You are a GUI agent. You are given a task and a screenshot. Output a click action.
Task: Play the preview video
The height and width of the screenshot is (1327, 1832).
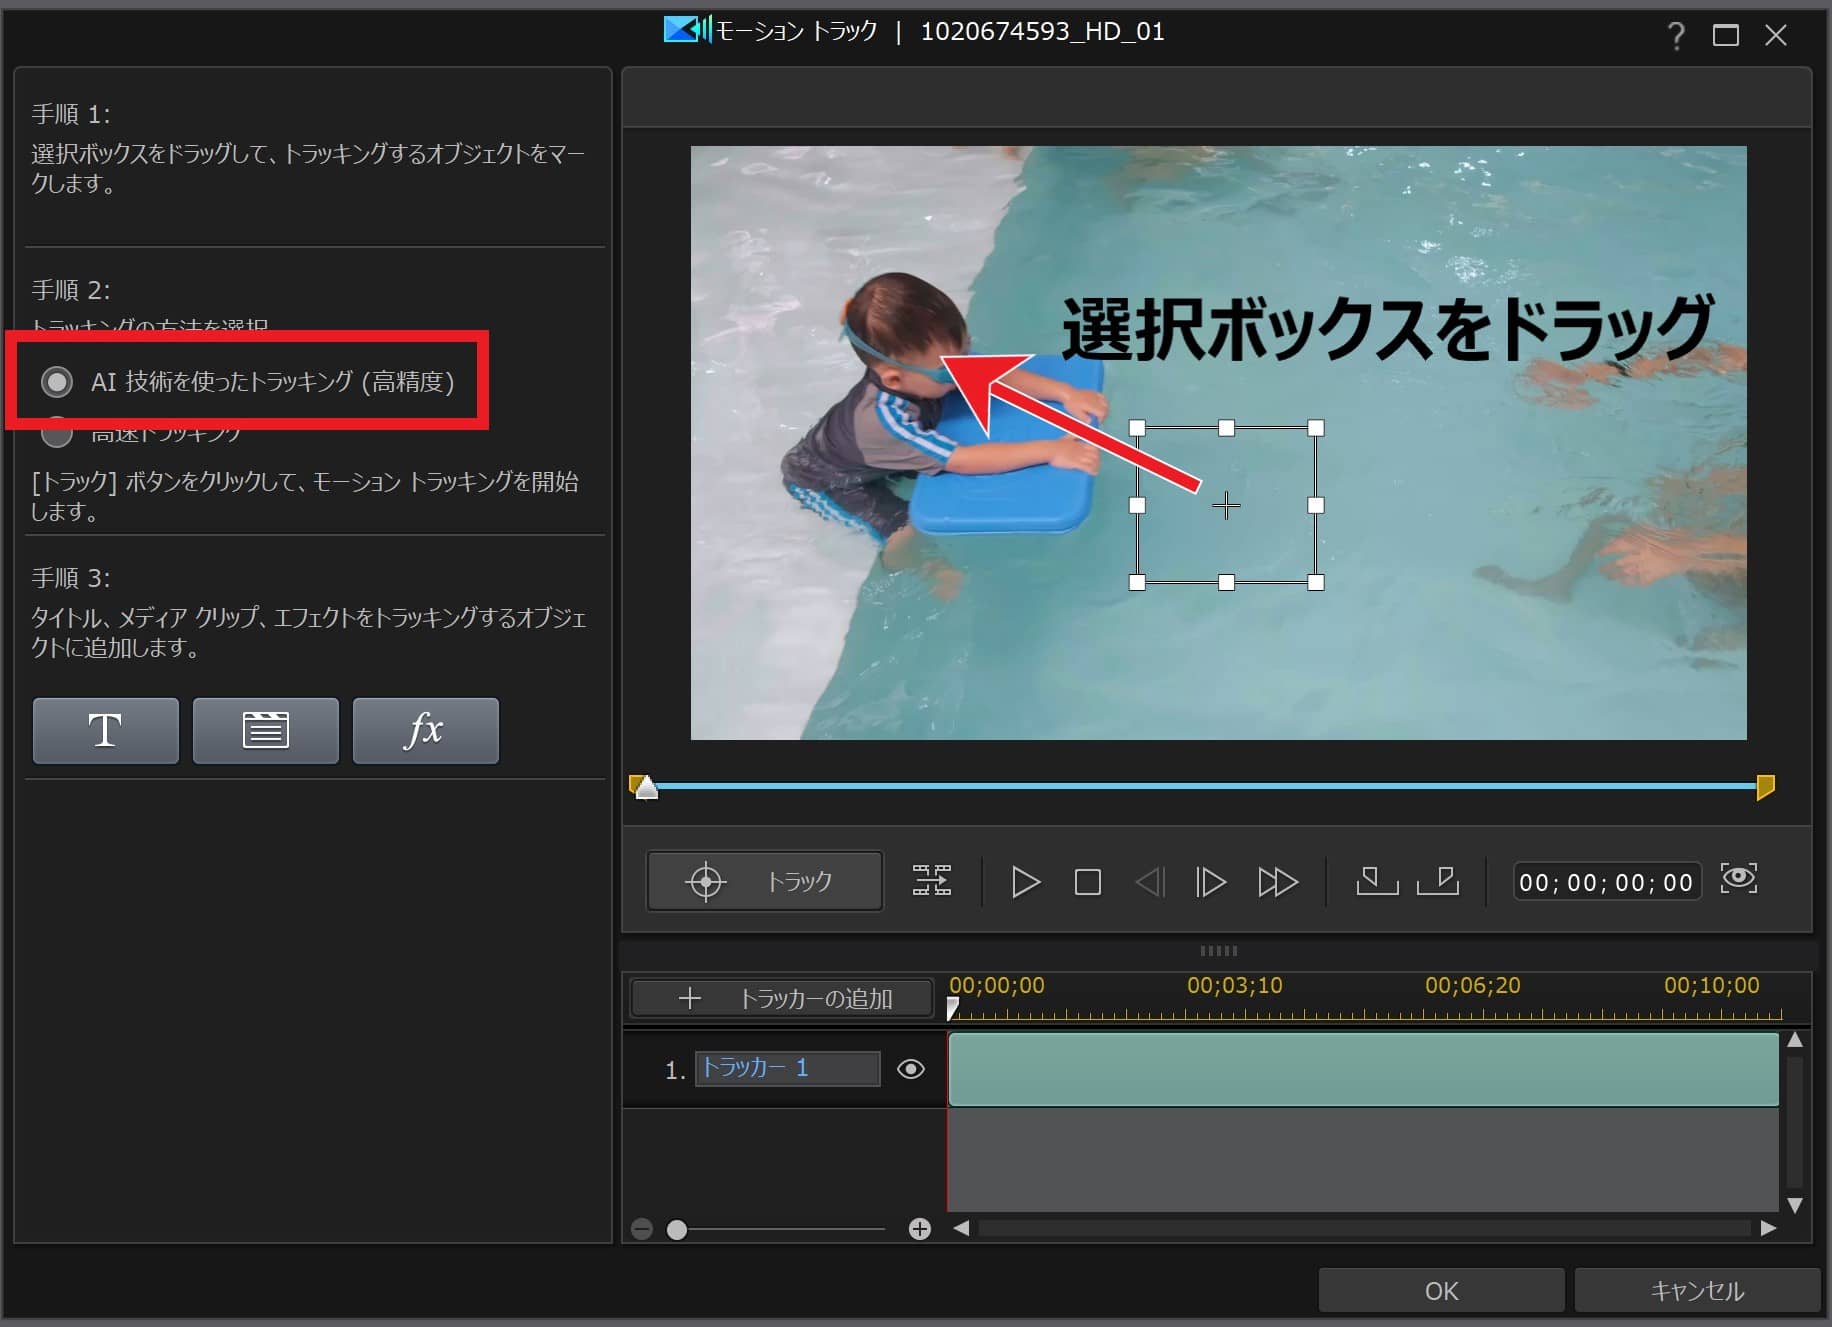tap(1025, 882)
